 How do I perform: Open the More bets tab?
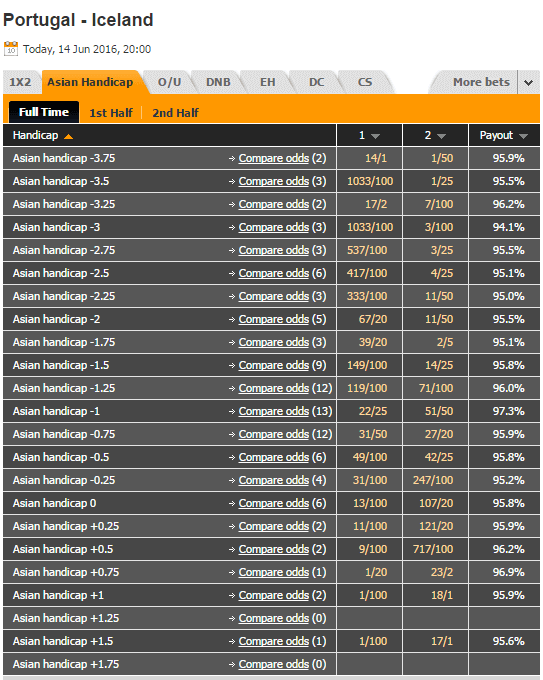pos(481,82)
